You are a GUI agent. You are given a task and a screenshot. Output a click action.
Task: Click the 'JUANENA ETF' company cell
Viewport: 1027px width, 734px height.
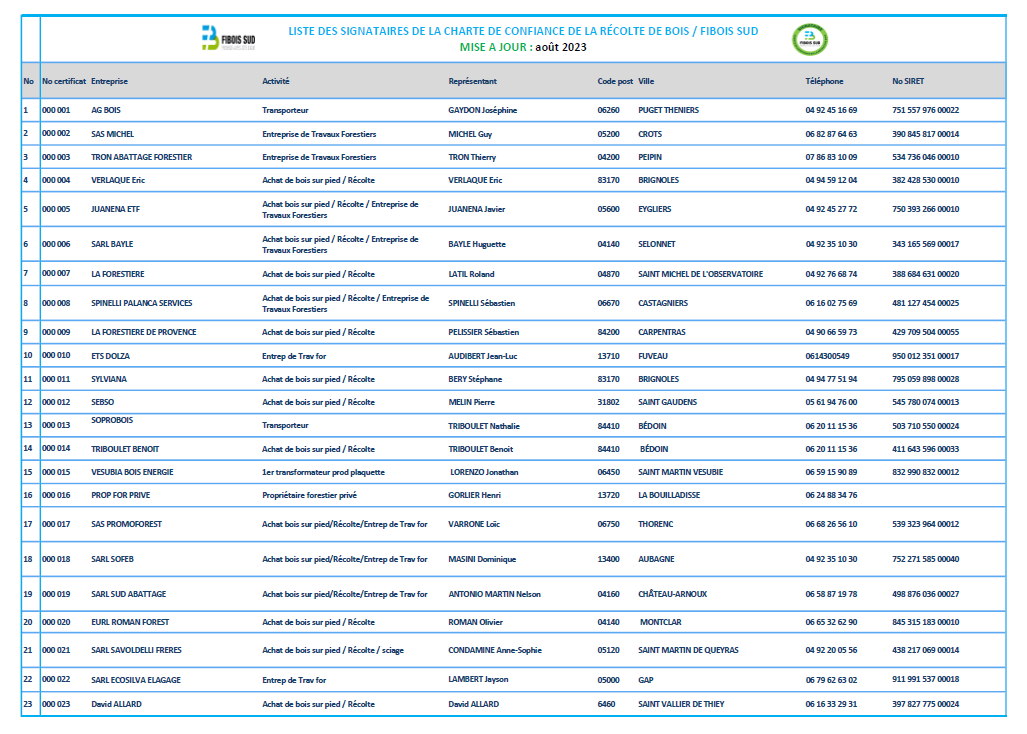[115, 209]
